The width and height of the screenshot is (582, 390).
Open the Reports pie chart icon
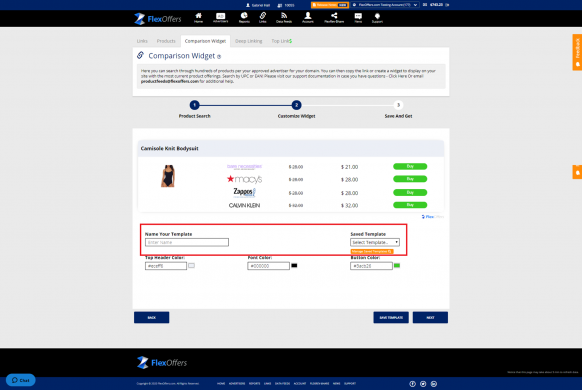pos(244,17)
